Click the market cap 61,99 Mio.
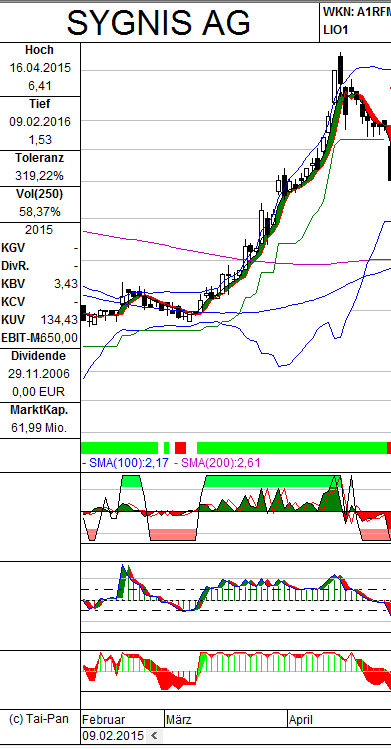Viewport: 391px width, 749px height. [40, 428]
